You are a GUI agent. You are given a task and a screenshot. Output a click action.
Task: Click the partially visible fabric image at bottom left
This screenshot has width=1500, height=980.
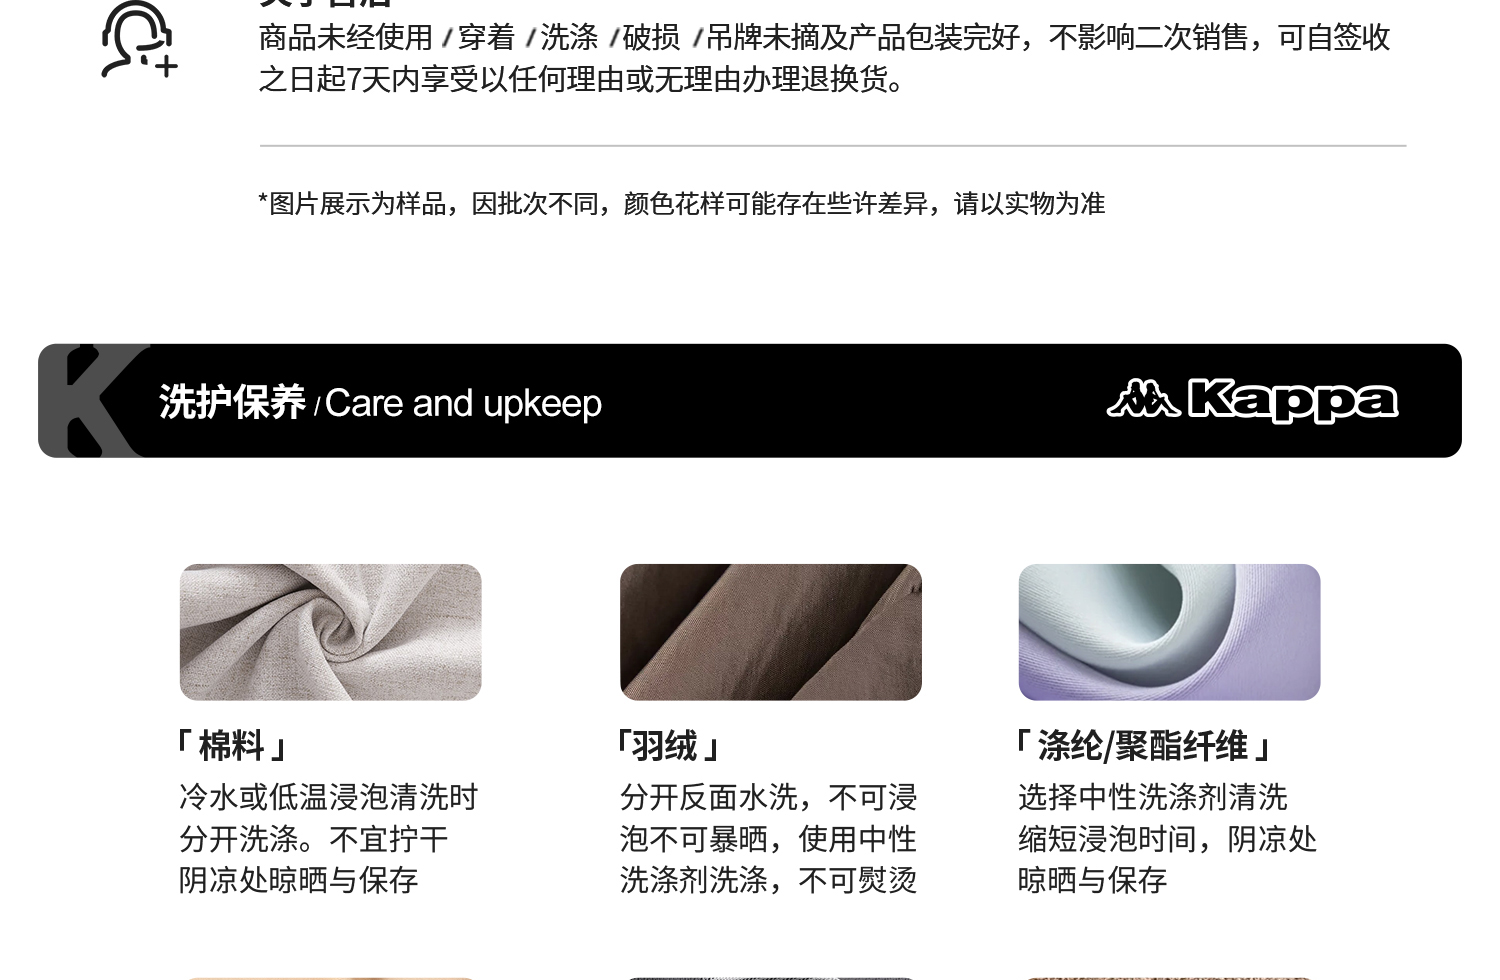[330, 978]
